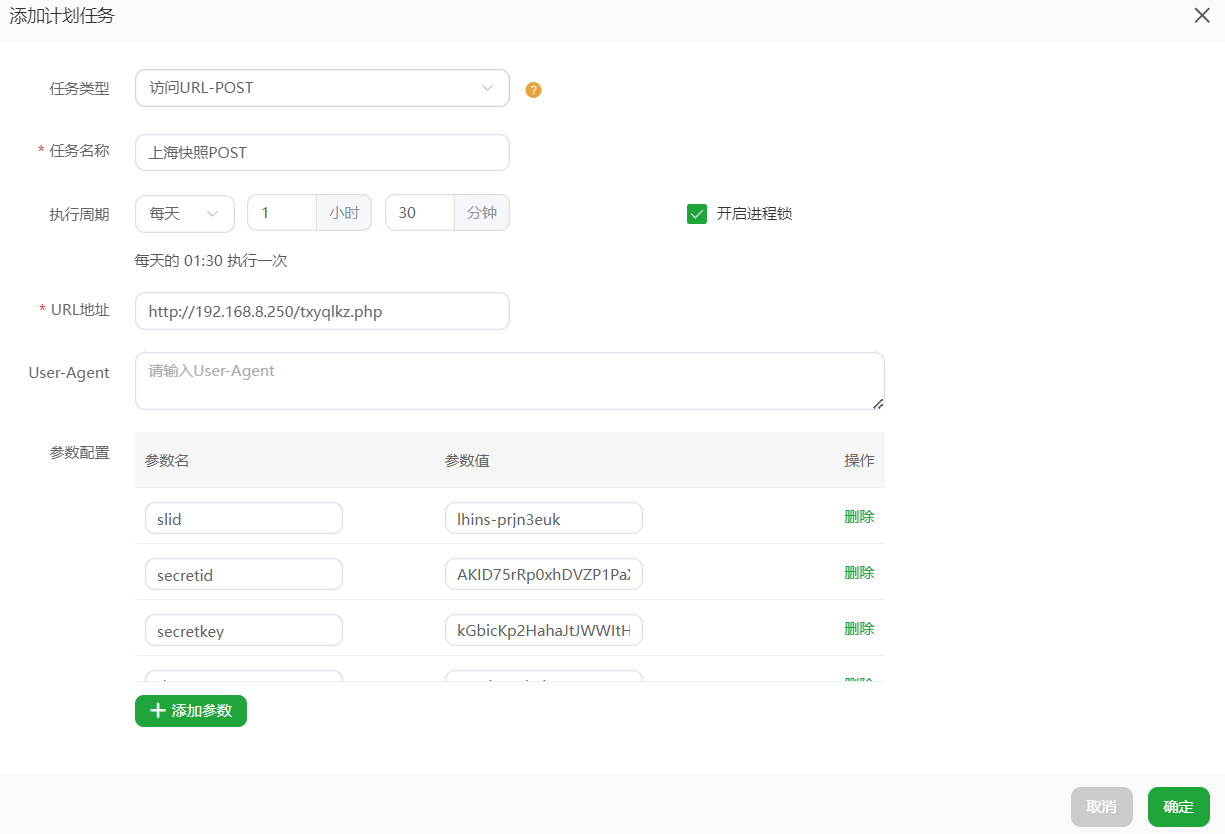Viewport: 1225px width, 834px height.
Task: Click the minute input field showing 30
Action: tap(420, 214)
